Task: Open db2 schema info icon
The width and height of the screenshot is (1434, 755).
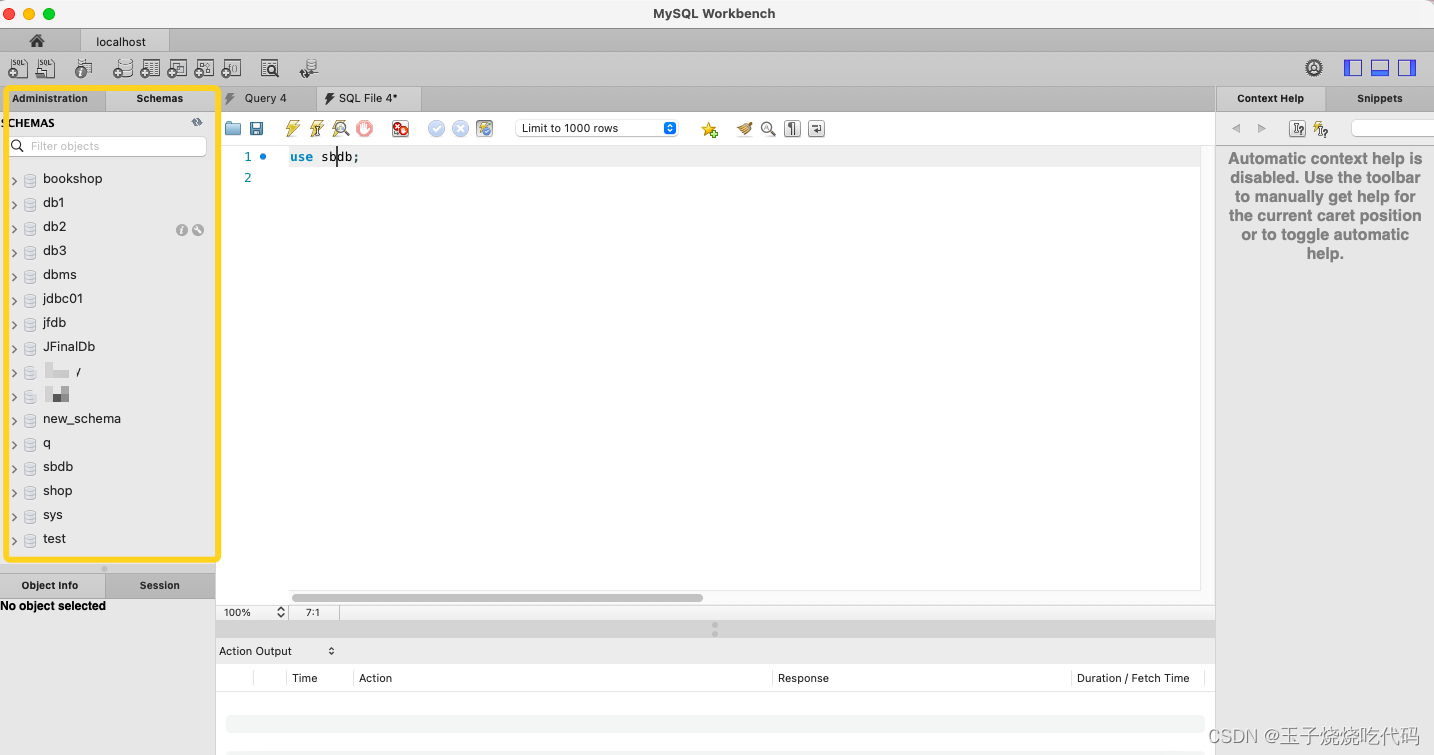Action: 182,229
